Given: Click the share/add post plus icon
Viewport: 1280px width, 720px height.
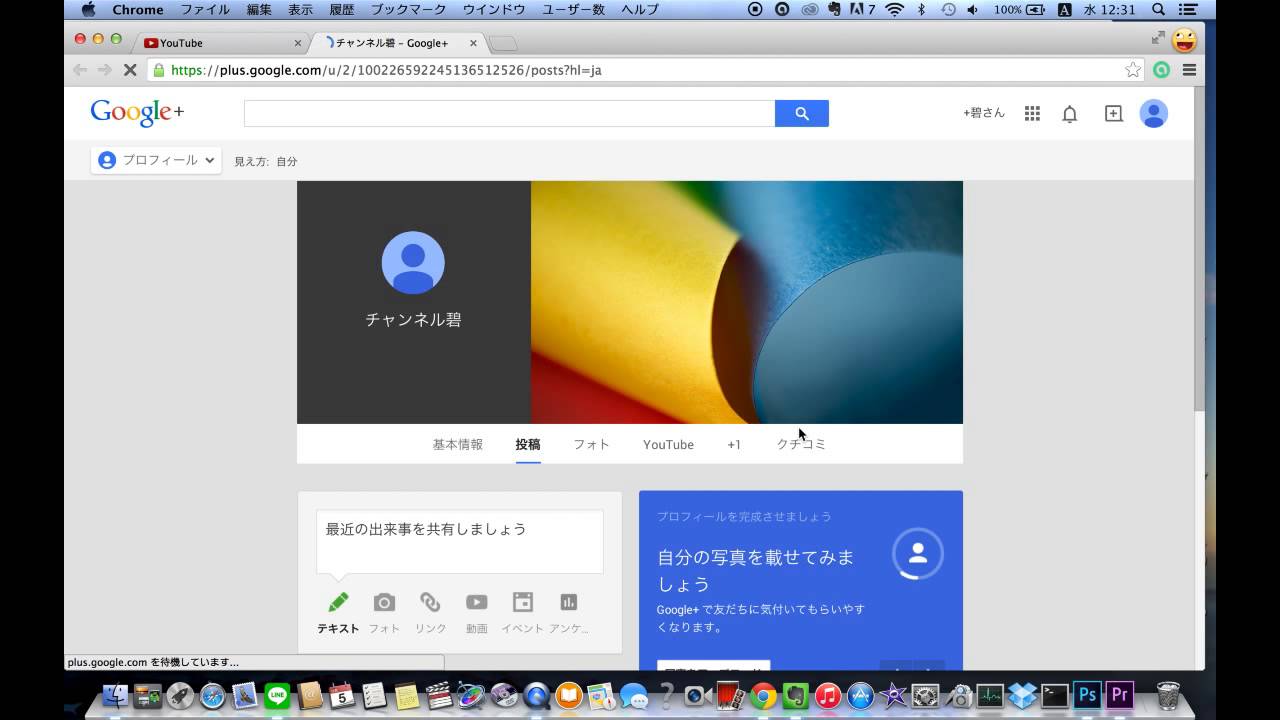Looking at the screenshot, I should (x=1113, y=114).
